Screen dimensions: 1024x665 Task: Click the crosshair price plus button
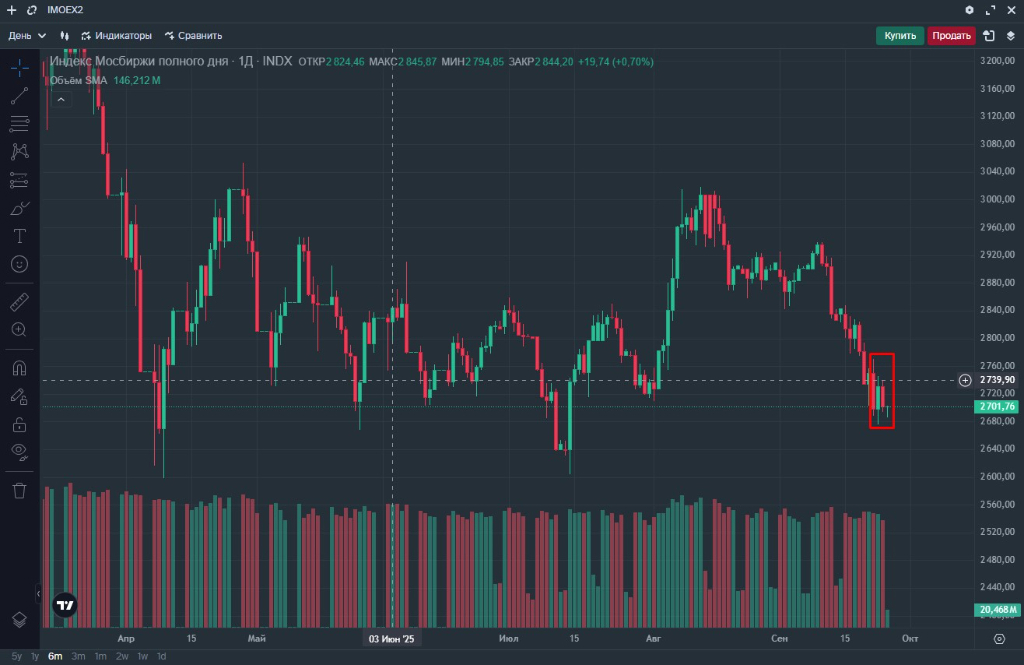[x=964, y=380]
